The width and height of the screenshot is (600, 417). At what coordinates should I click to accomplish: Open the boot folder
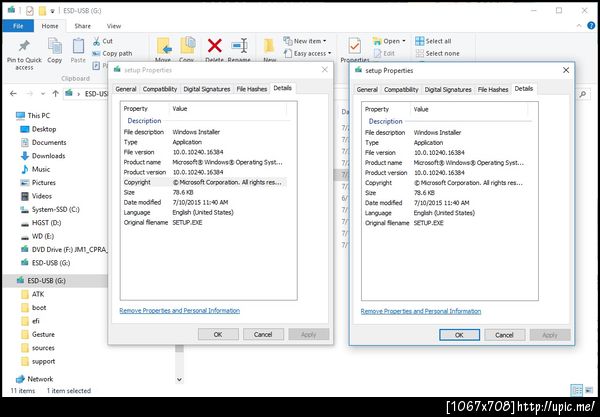33,308
